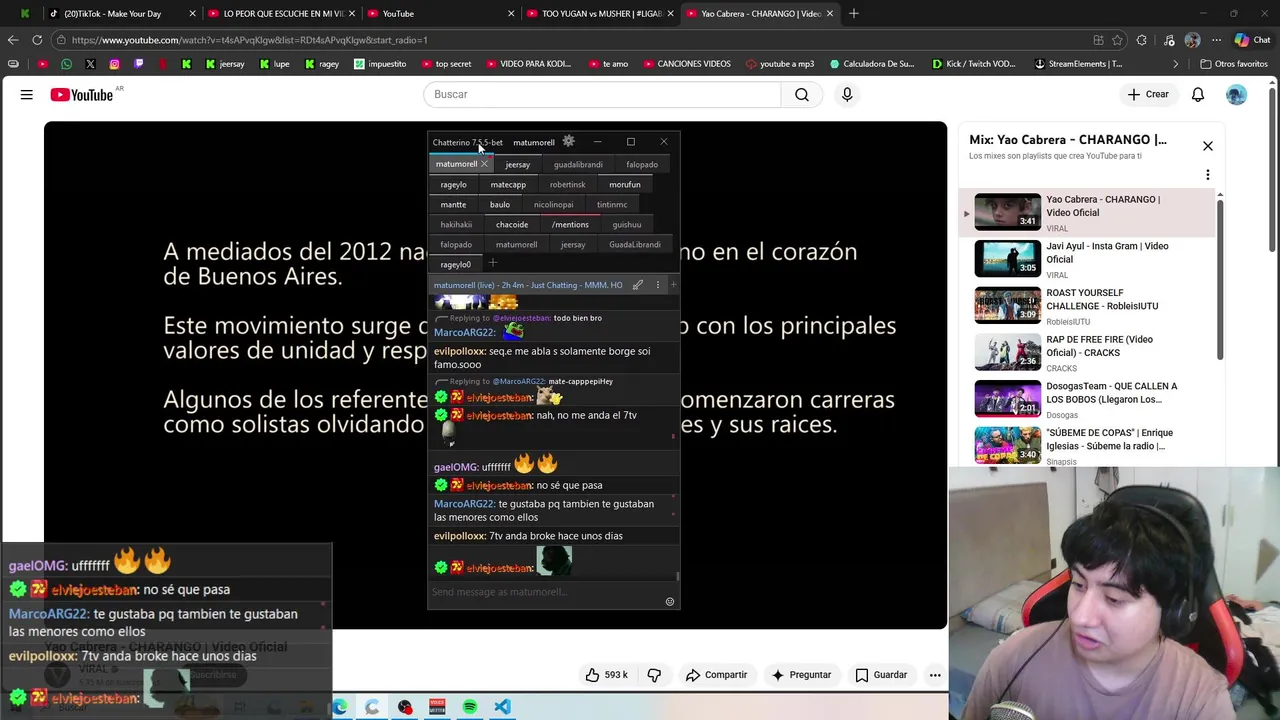The width and height of the screenshot is (1280, 720).
Task: Add a new Chatterino tab with the plus
Action: pyautogui.click(x=492, y=263)
